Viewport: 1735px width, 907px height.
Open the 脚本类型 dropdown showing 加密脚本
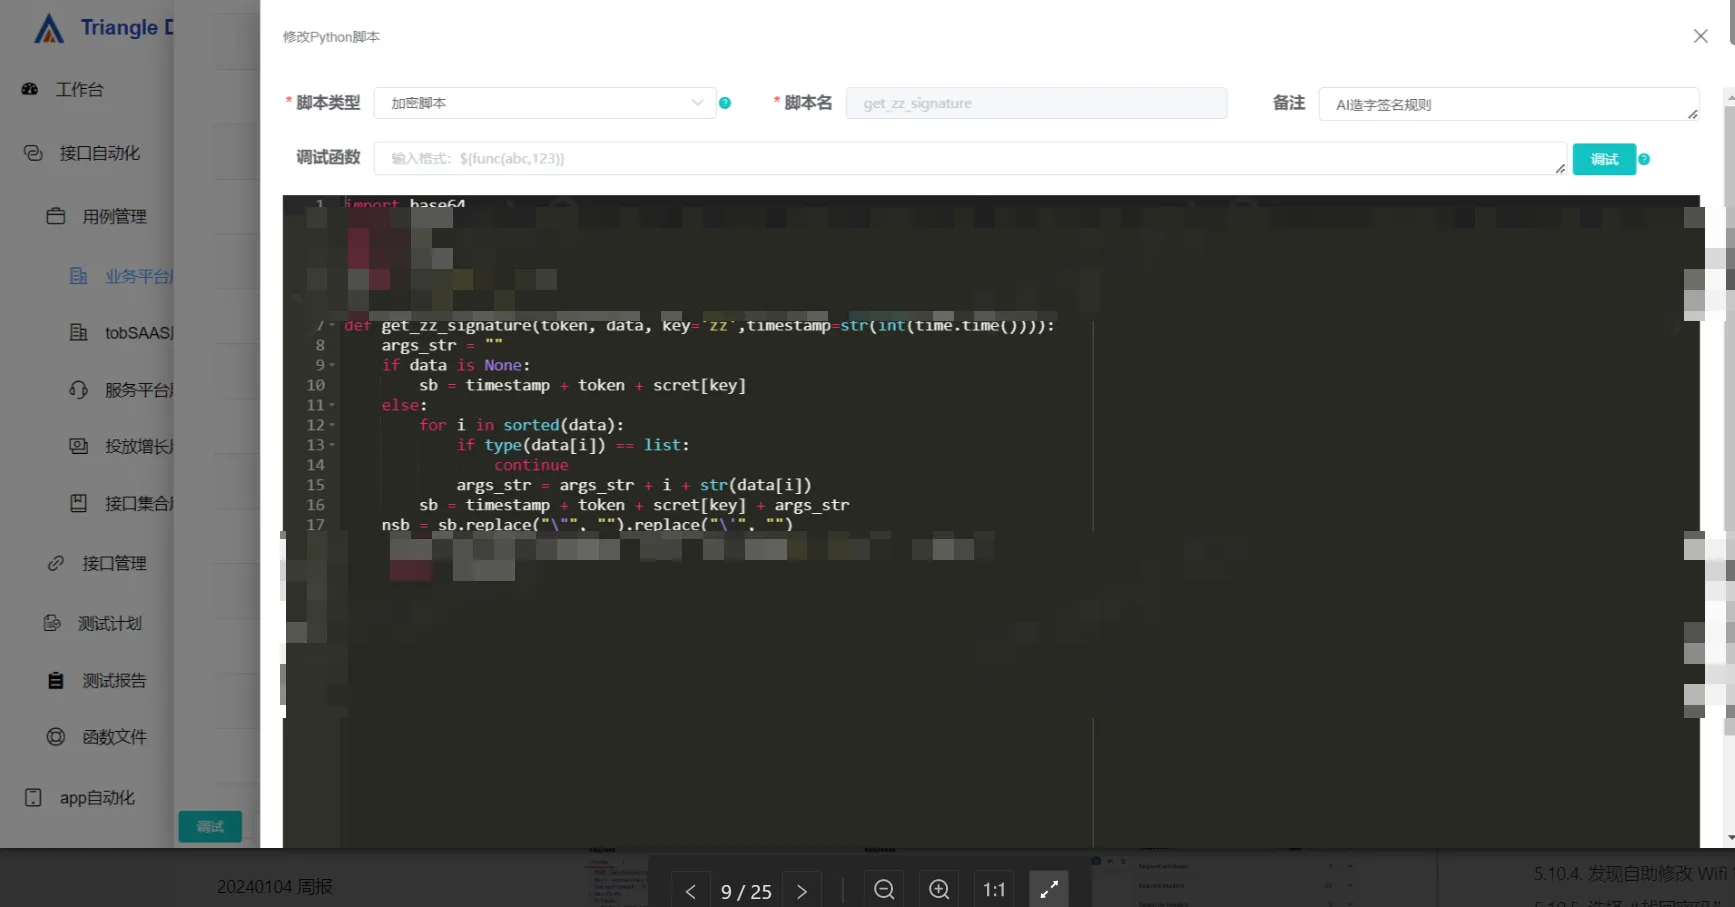coord(545,103)
